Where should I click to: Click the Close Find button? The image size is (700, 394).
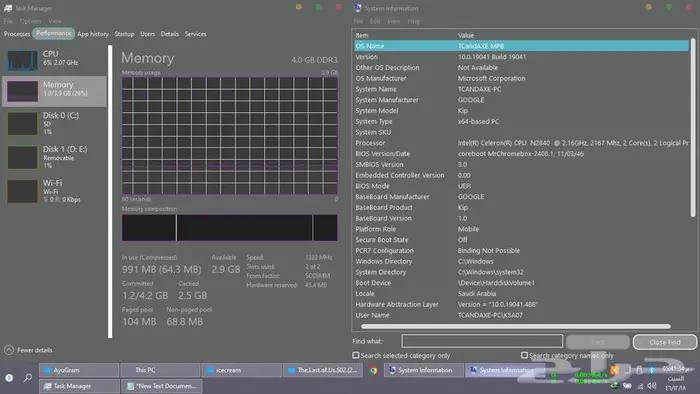(x=665, y=342)
